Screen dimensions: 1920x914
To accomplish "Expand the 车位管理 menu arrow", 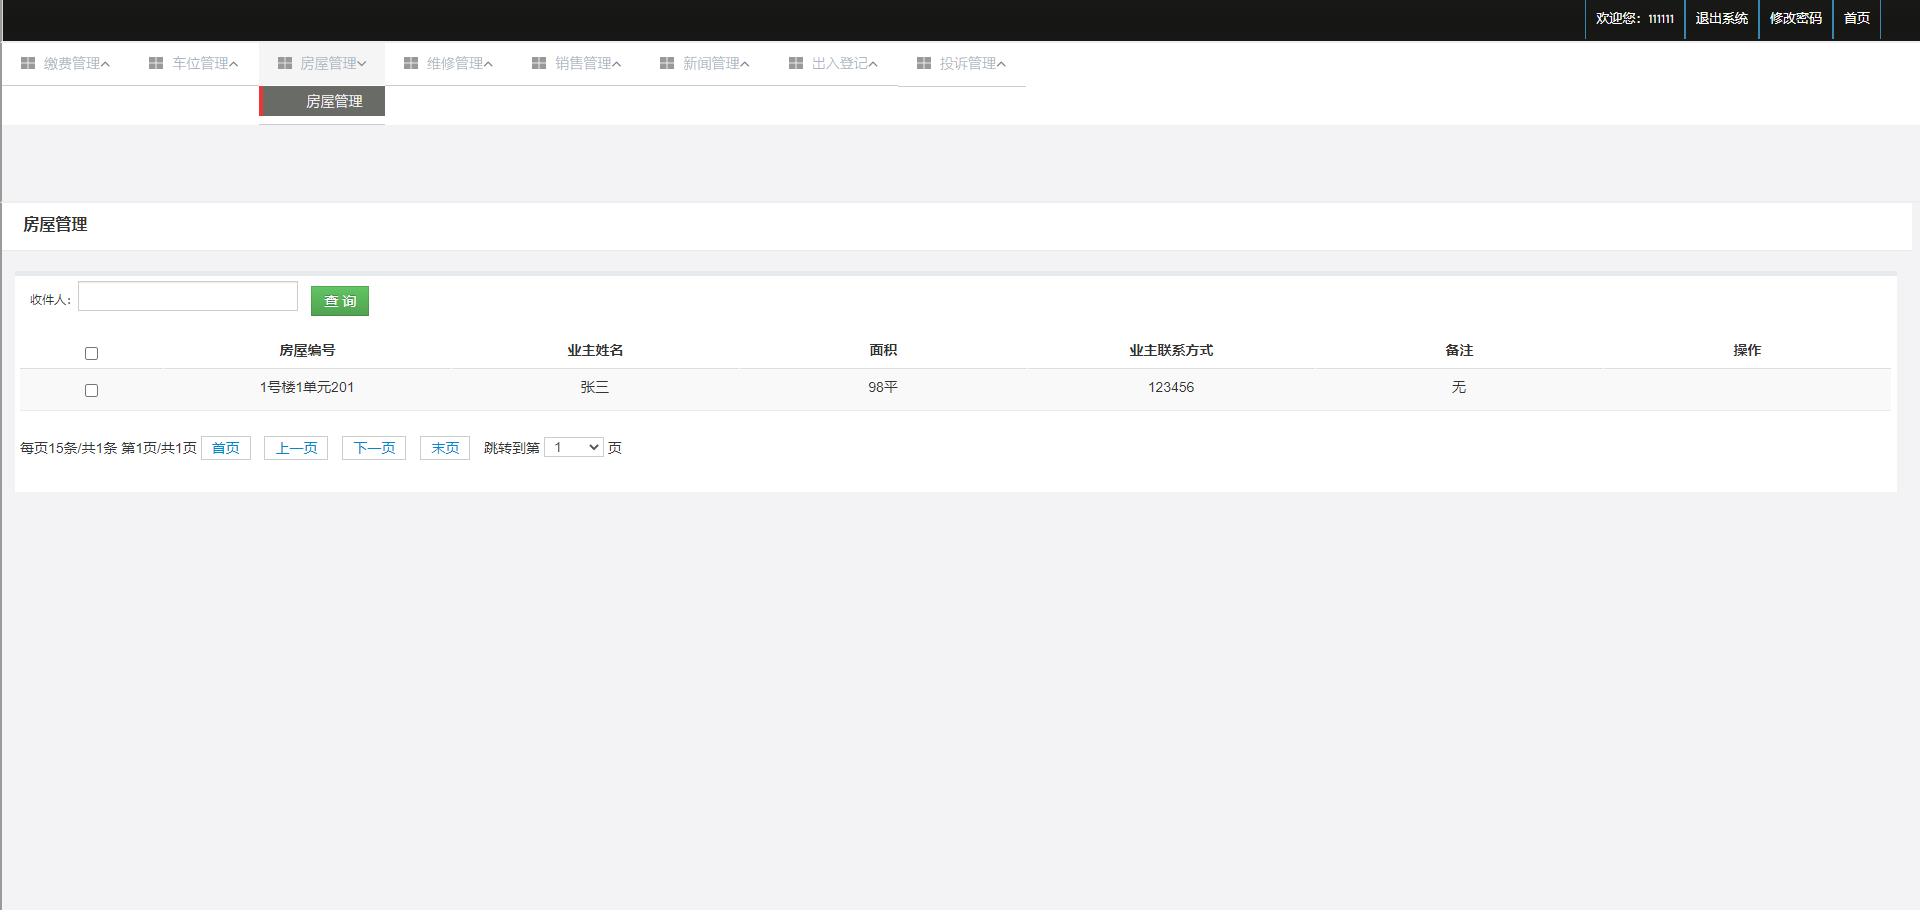I will coord(233,64).
